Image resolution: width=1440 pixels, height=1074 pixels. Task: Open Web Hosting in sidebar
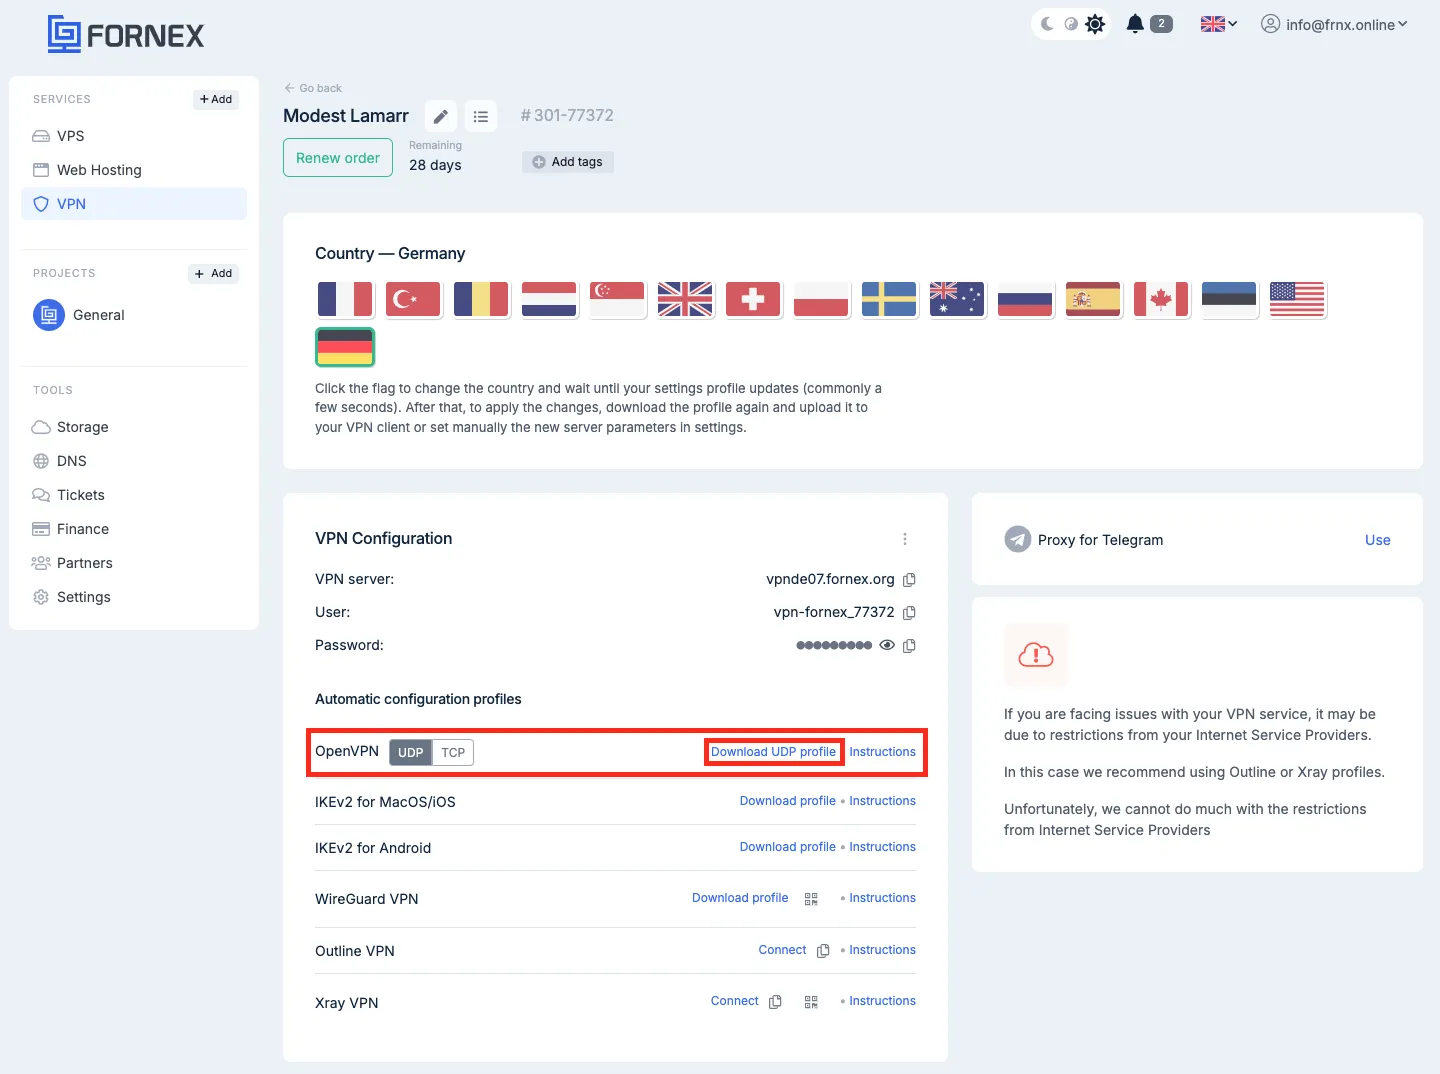(x=134, y=170)
